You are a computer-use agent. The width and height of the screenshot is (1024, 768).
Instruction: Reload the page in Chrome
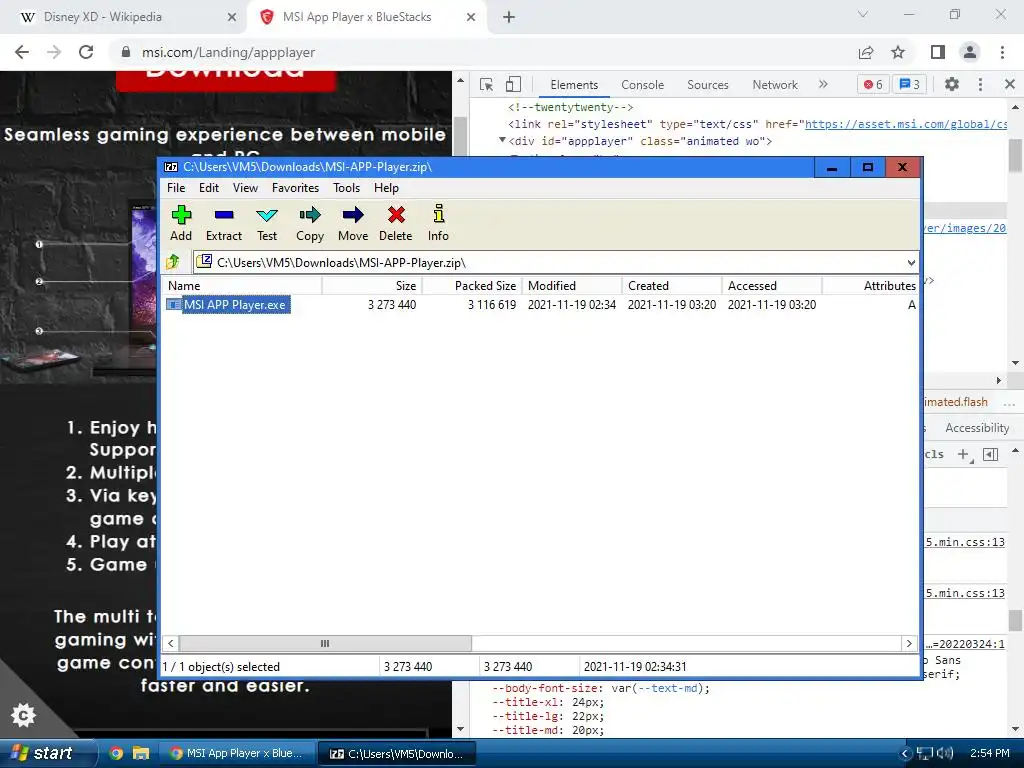(86, 52)
